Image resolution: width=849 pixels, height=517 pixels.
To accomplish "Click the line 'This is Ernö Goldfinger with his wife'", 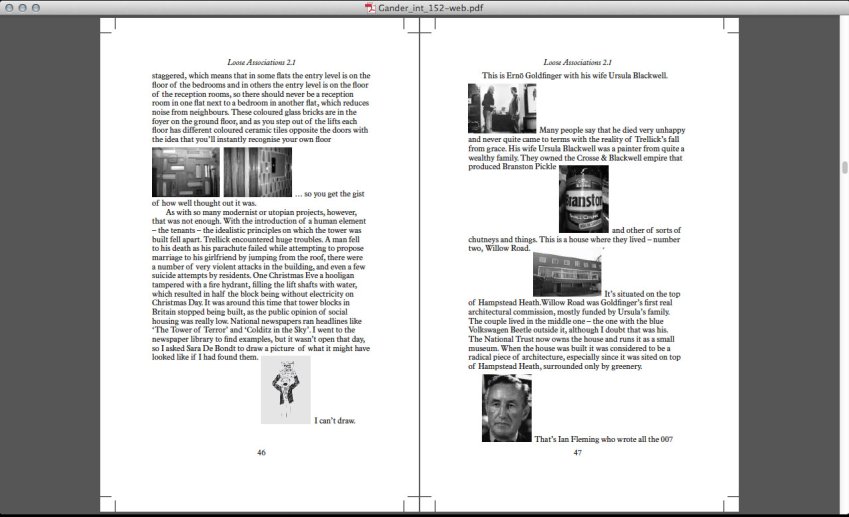I will pyautogui.click(x=575, y=76).
